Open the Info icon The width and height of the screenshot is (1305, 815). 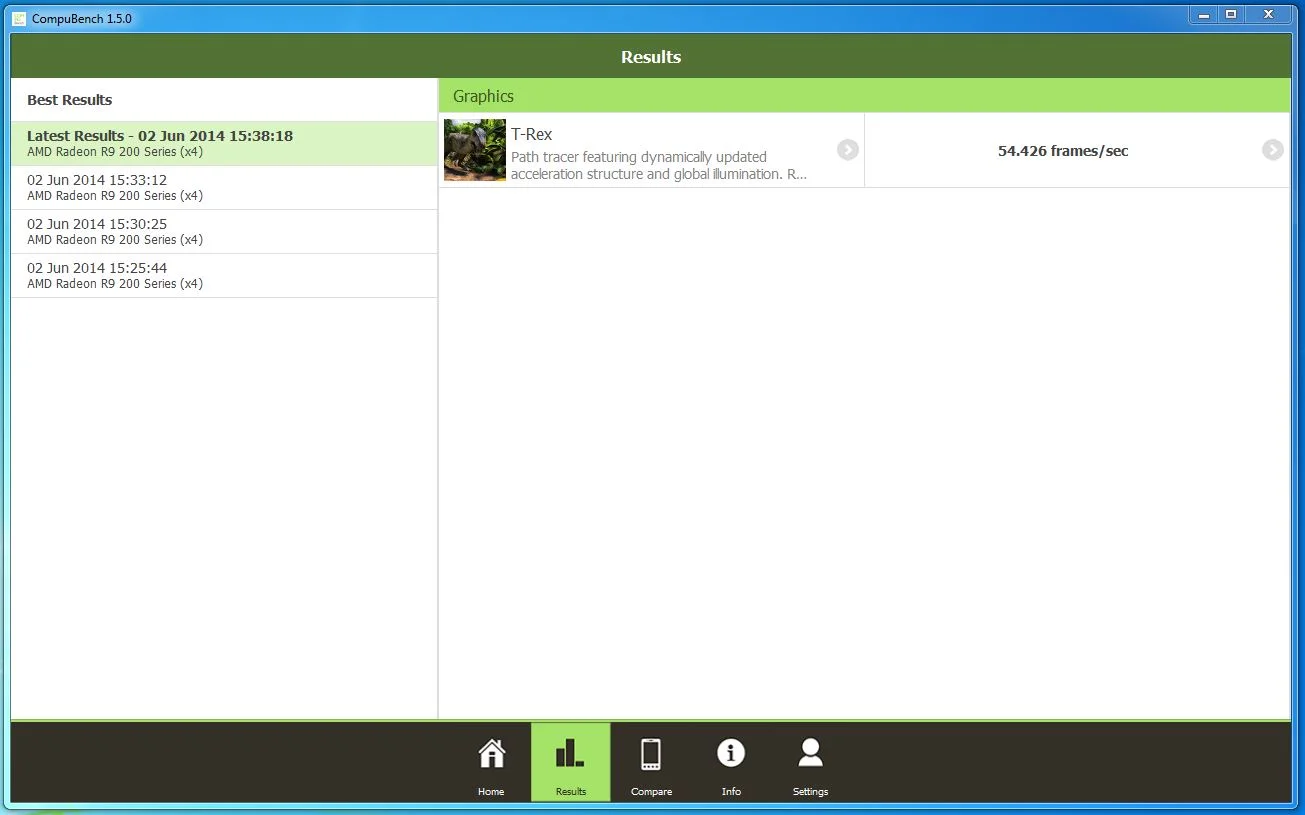[x=731, y=753]
